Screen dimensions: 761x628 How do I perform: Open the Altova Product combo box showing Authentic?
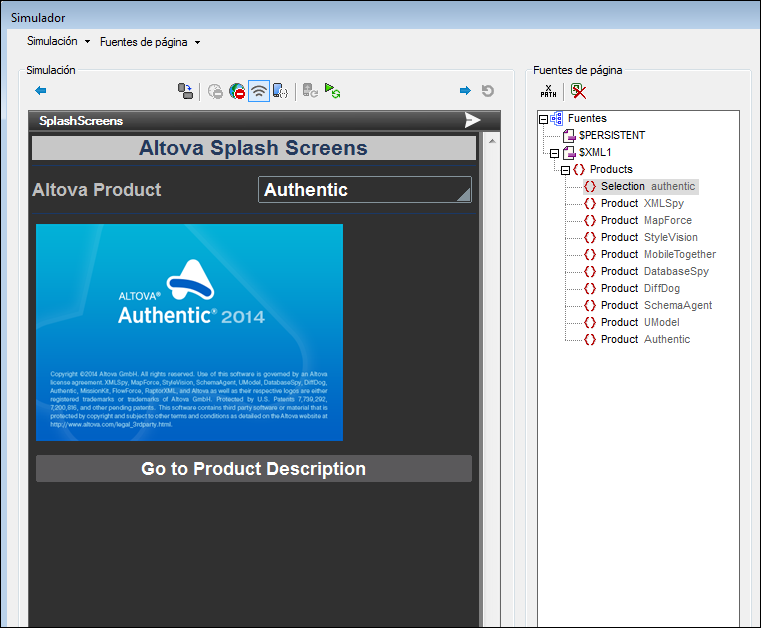point(365,190)
